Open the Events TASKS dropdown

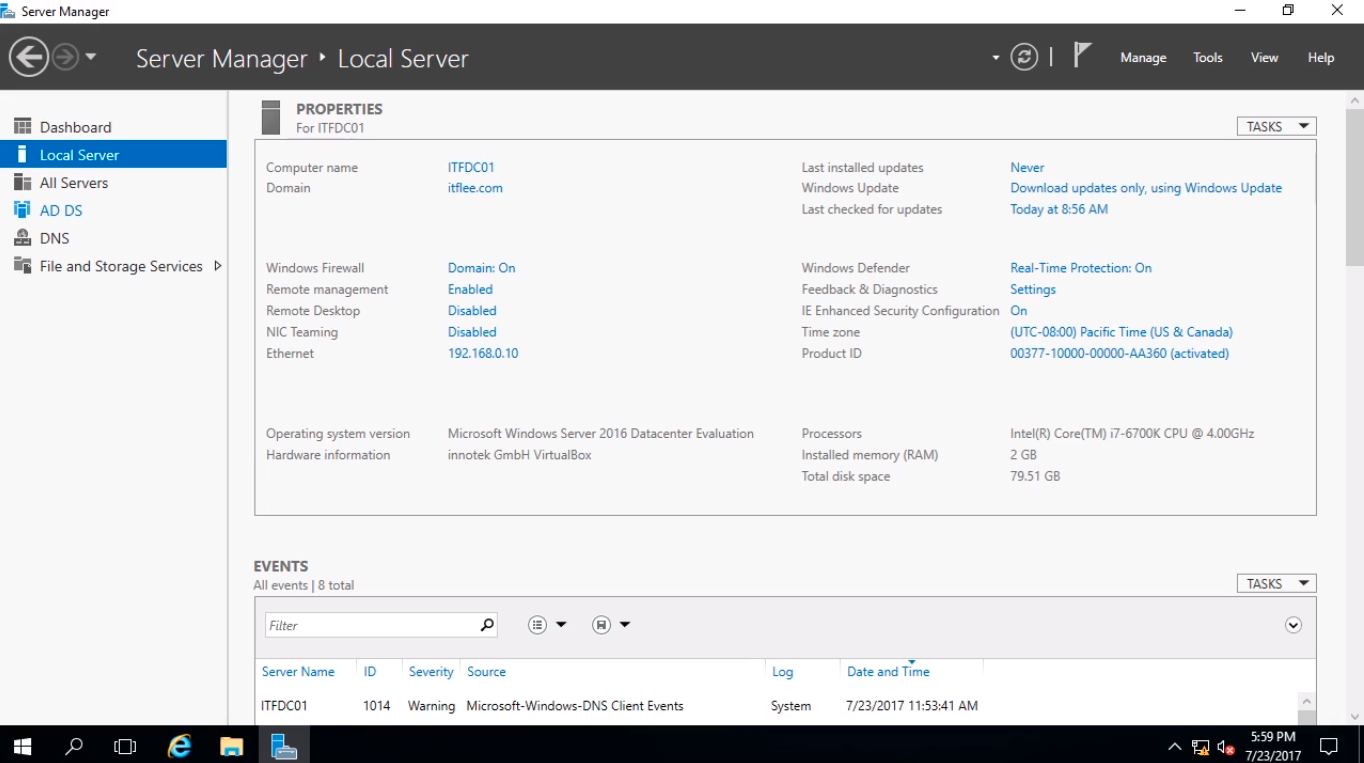pyautogui.click(x=1276, y=584)
